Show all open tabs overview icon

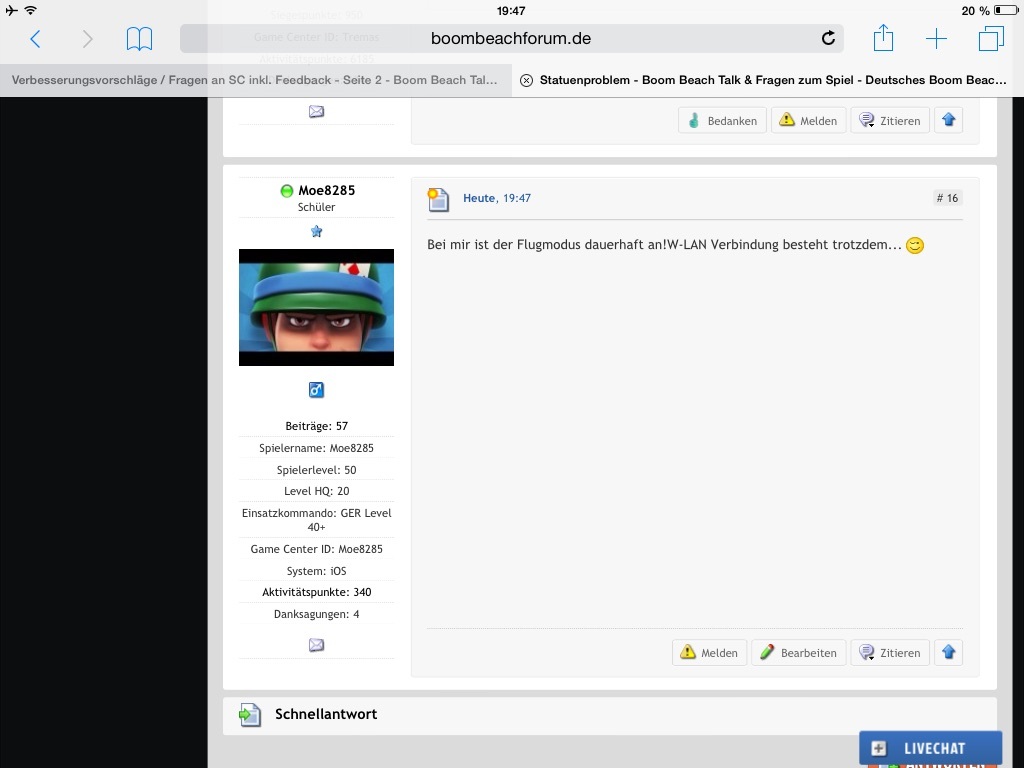[991, 39]
